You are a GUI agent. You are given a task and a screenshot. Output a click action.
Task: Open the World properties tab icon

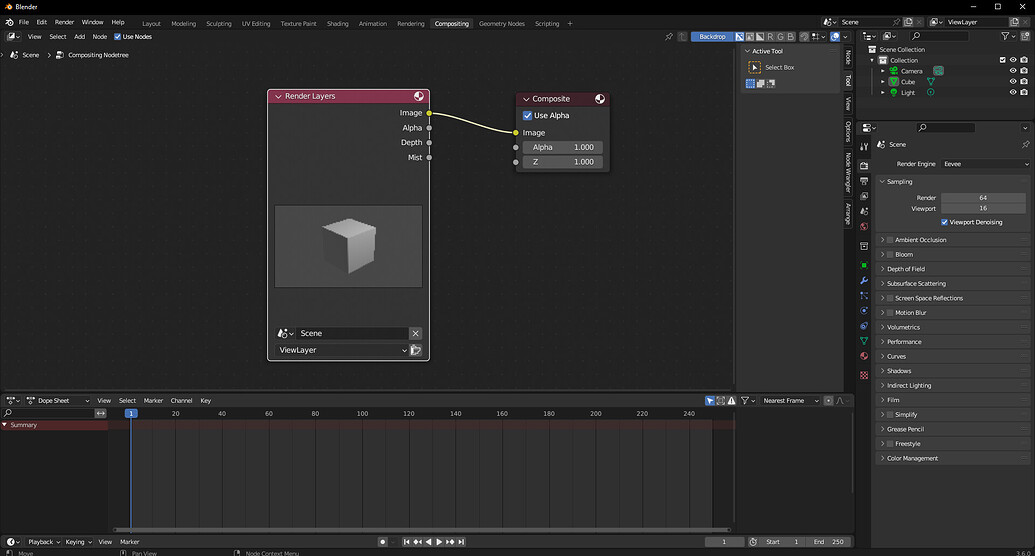pos(864,226)
